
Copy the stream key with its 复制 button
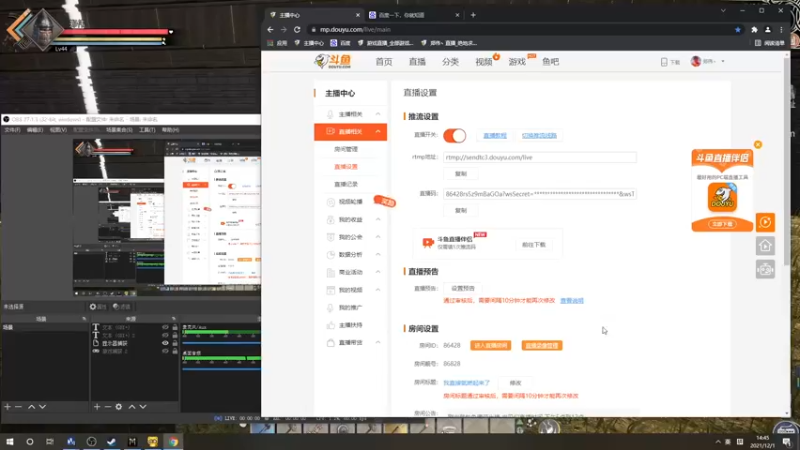[x=461, y=210]
